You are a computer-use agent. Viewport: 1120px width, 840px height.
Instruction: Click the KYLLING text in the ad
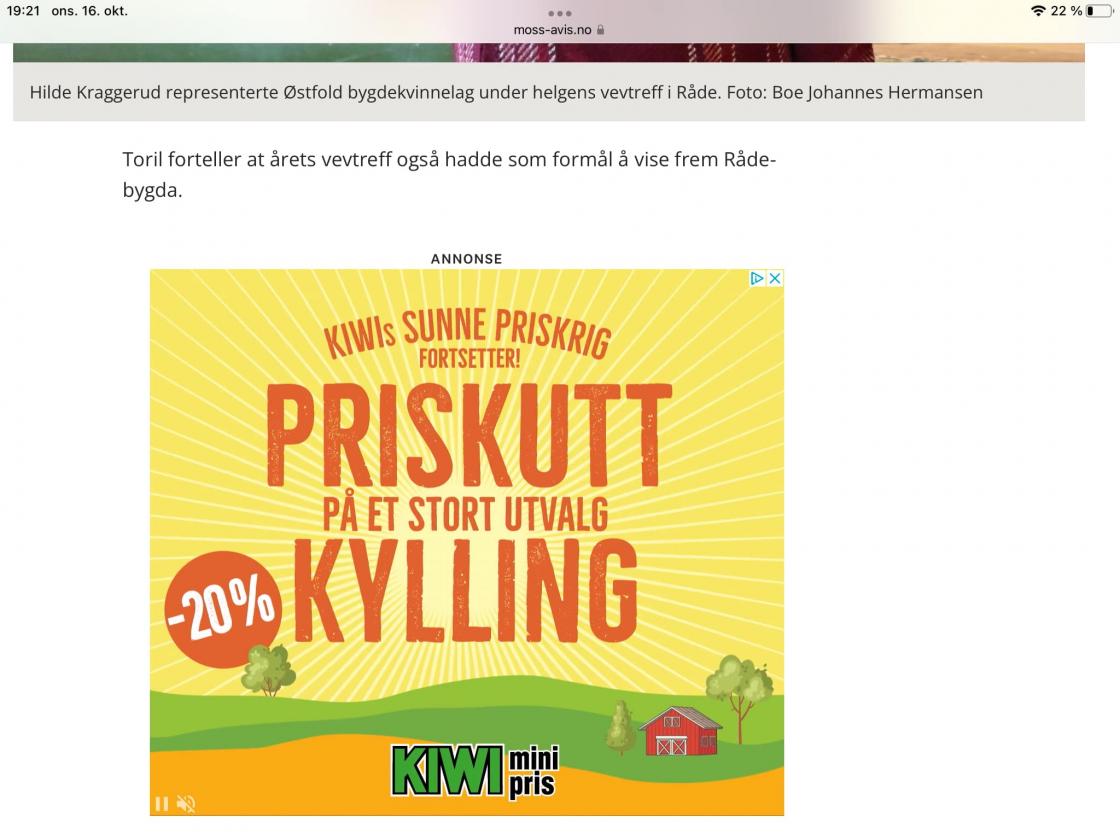click(x=466, y=591)
